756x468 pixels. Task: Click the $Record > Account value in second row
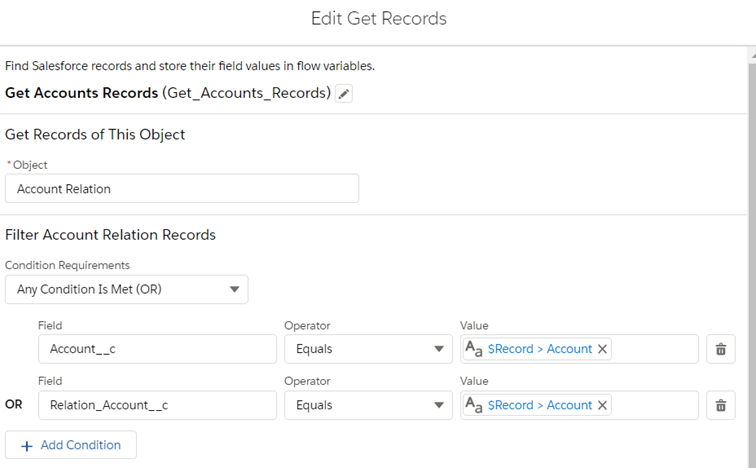click(x=540, y=405)
